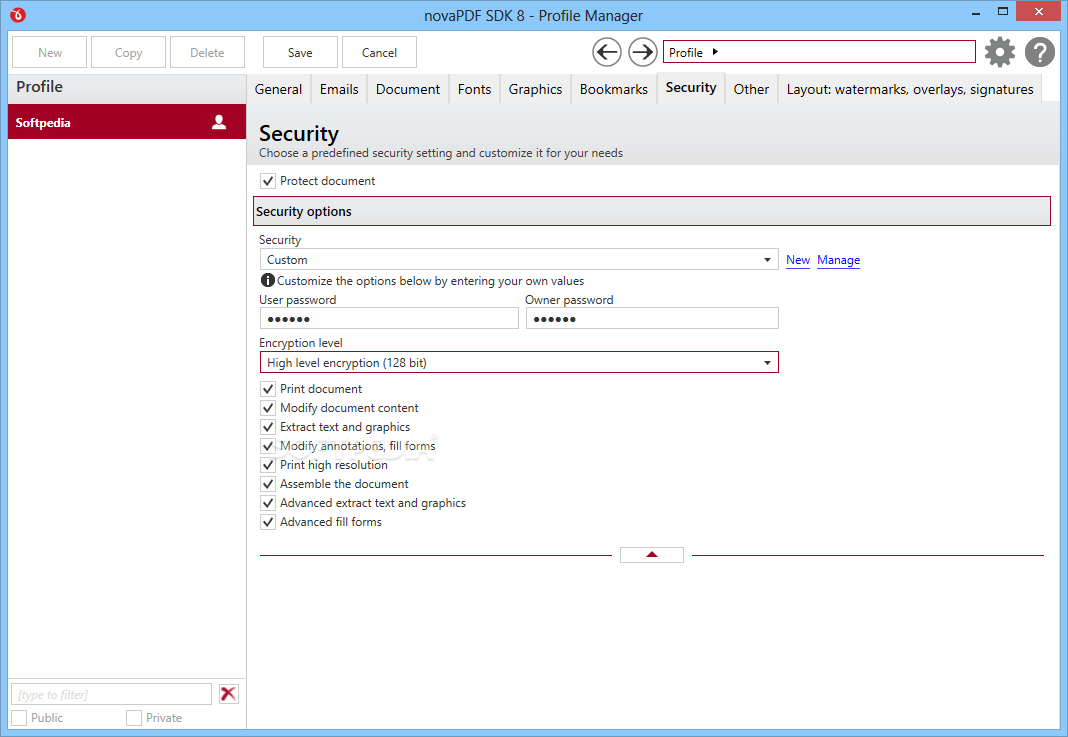Click the back navigation arrow icon

(606, 52)
